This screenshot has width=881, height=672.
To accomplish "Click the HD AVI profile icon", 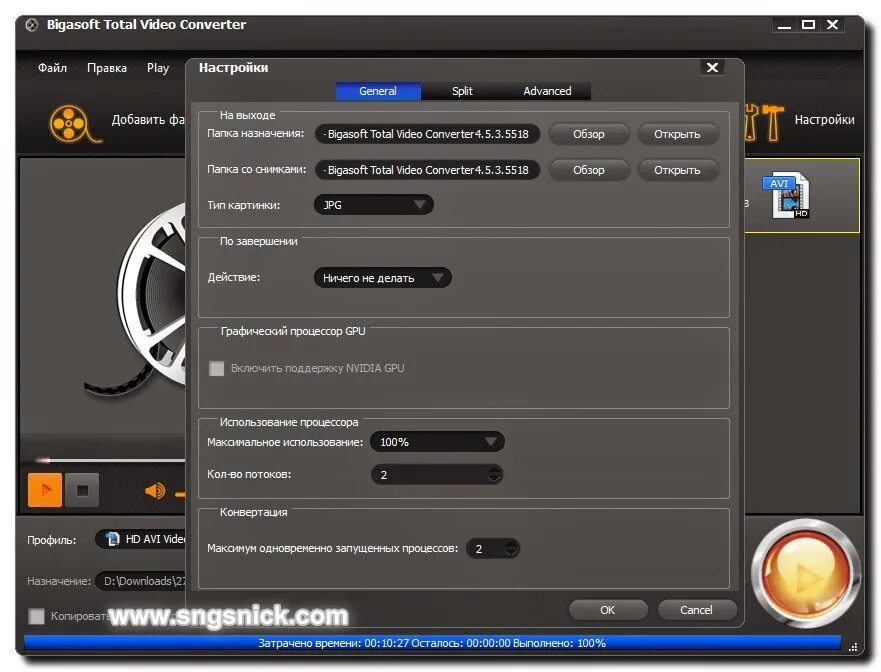I will (x=113, y=539).
